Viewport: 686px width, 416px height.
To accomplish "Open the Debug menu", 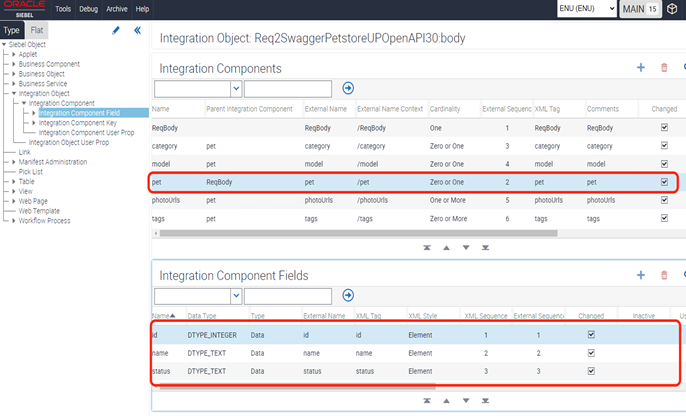I will [x=88, y=9].
